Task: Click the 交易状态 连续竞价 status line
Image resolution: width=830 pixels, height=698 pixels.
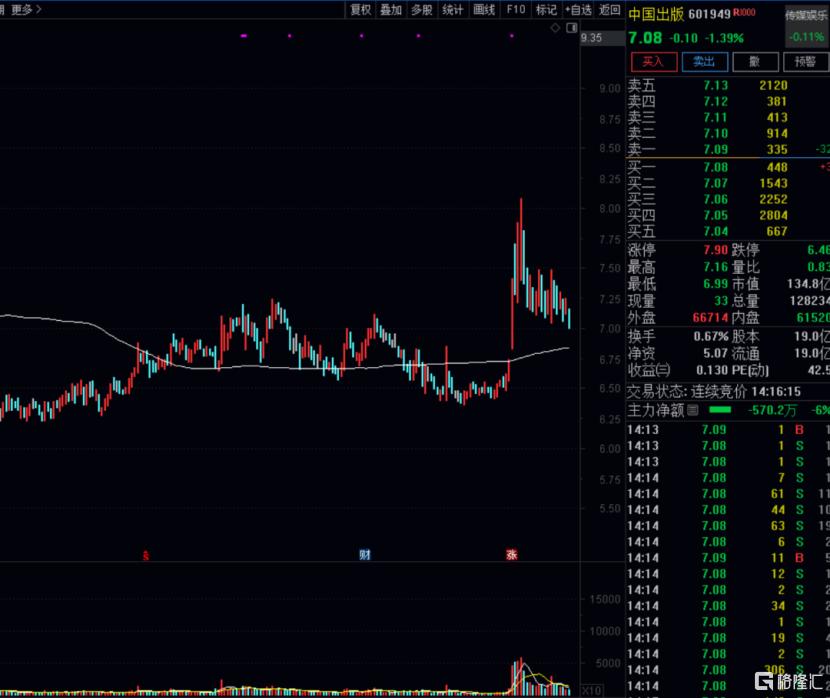Action: [714, 392]
